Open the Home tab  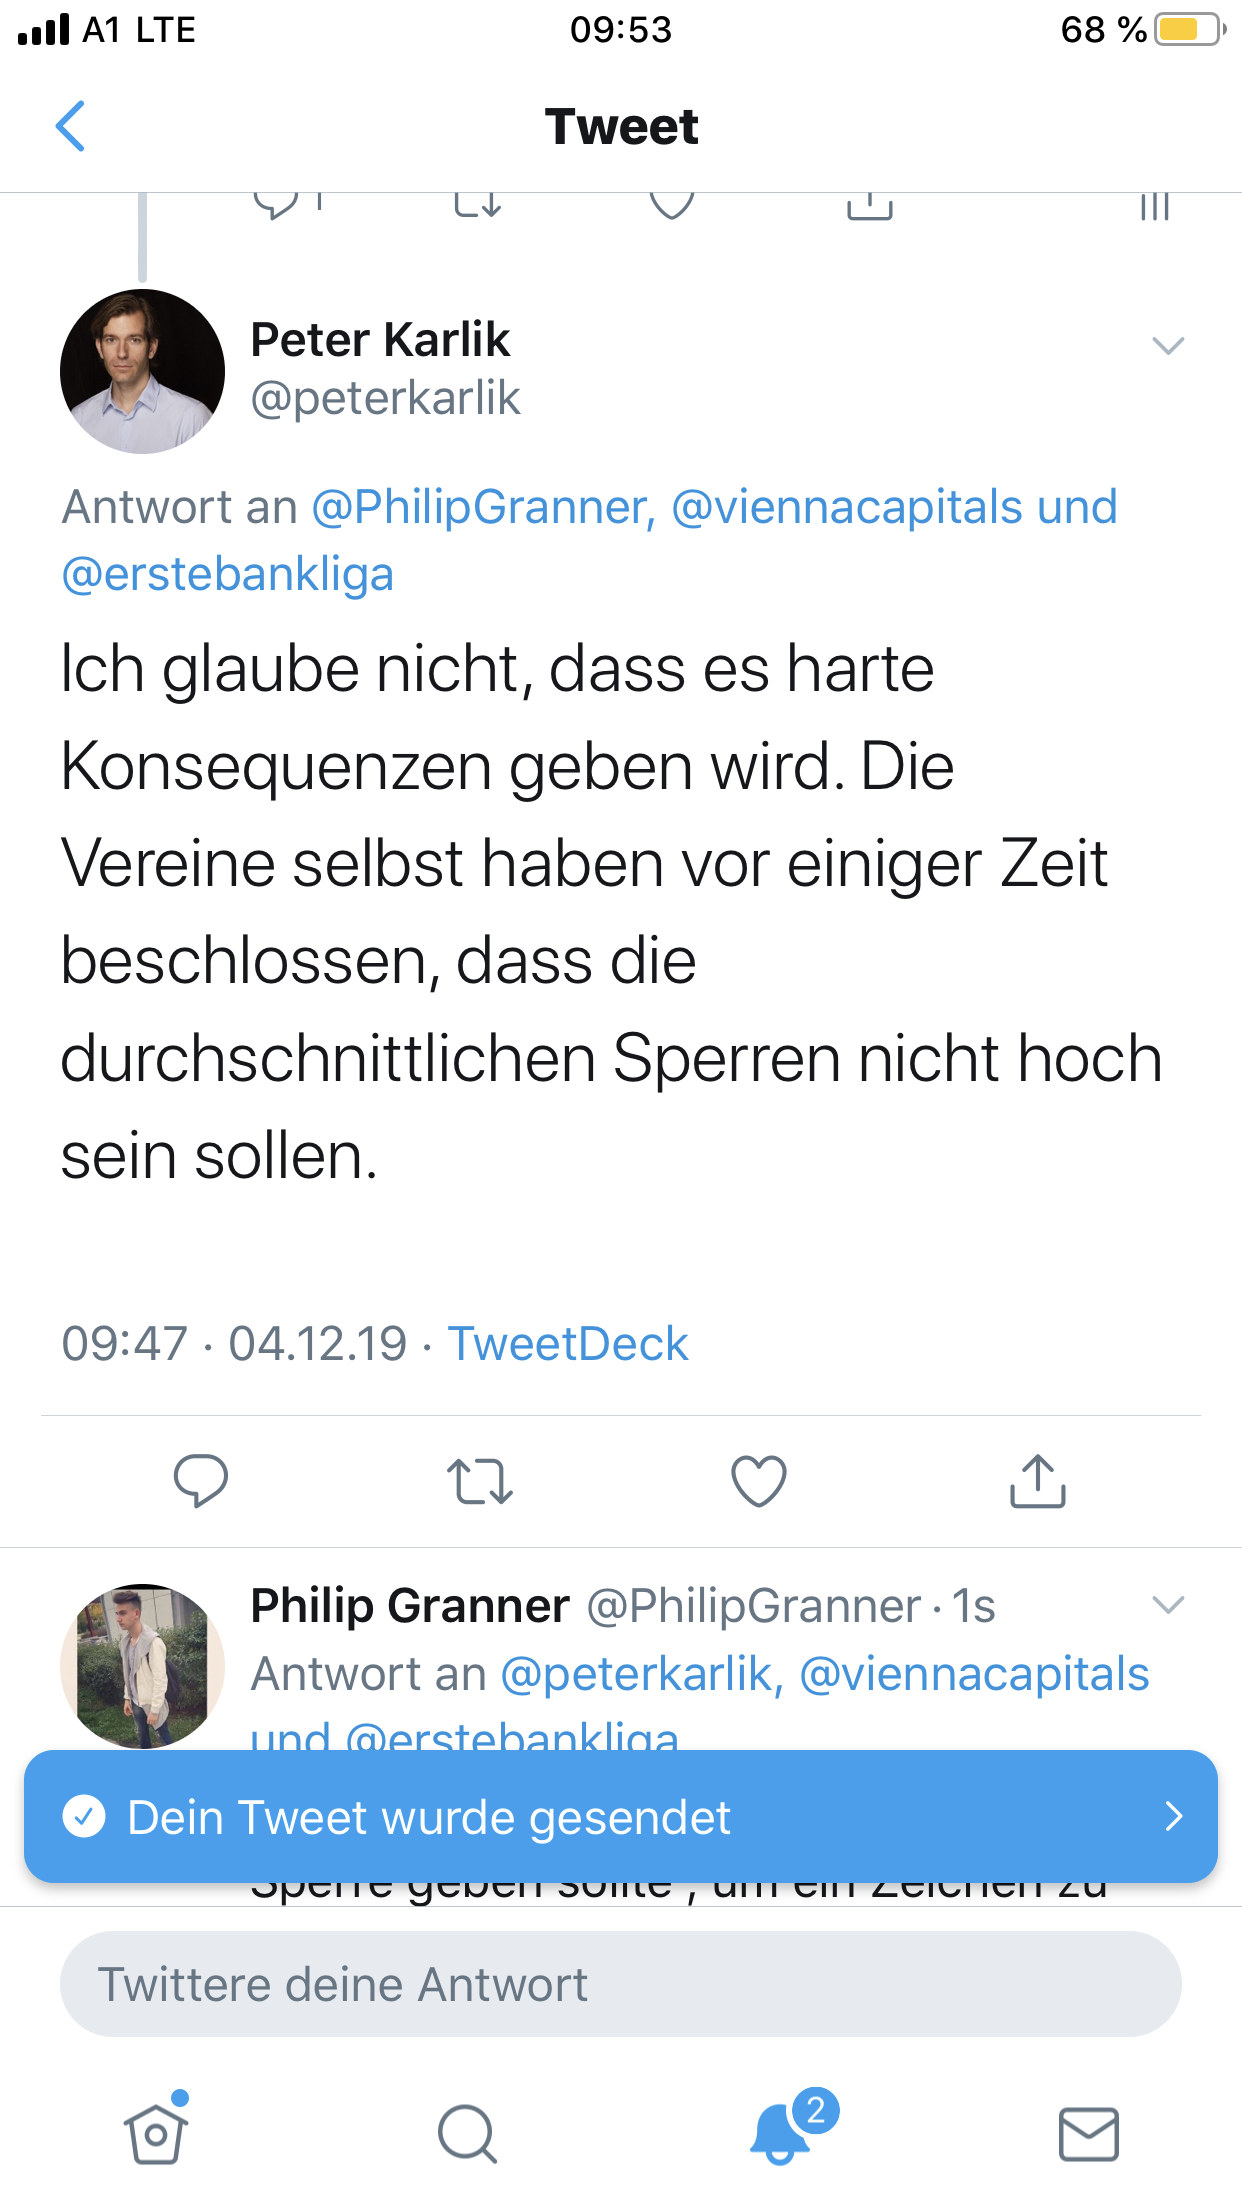click(x=156, y=2133)
